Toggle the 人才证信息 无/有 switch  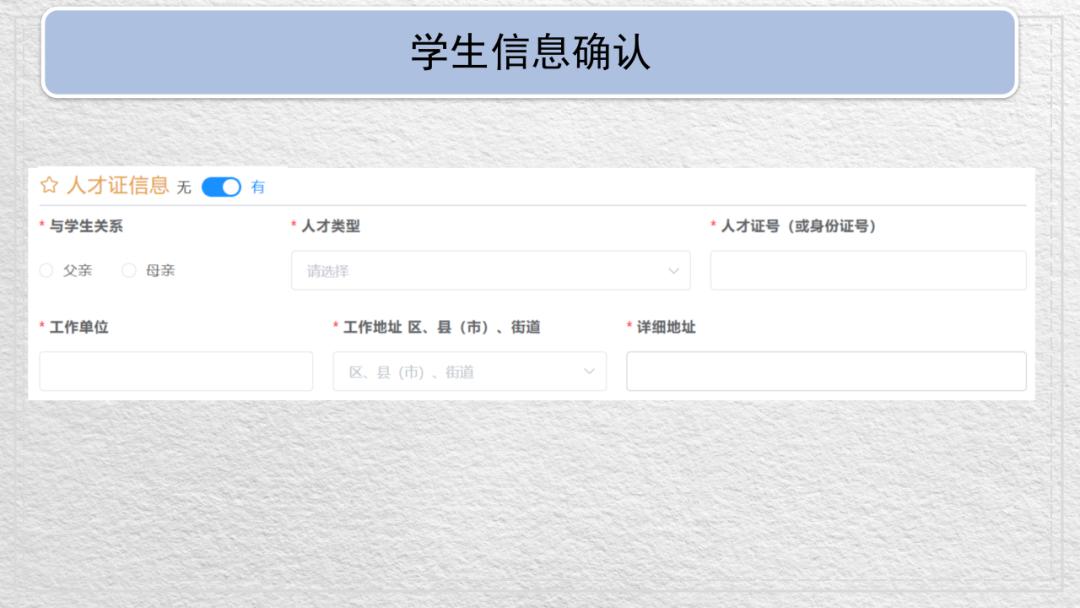point(221,187)
